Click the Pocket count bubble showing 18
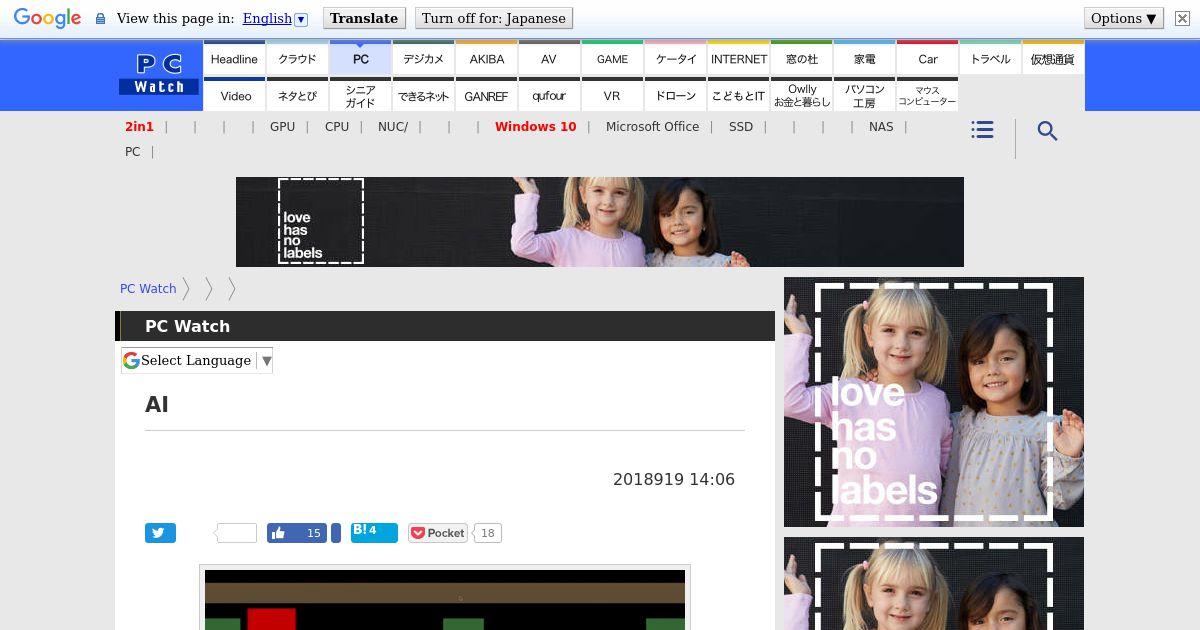 click(488, 533)
